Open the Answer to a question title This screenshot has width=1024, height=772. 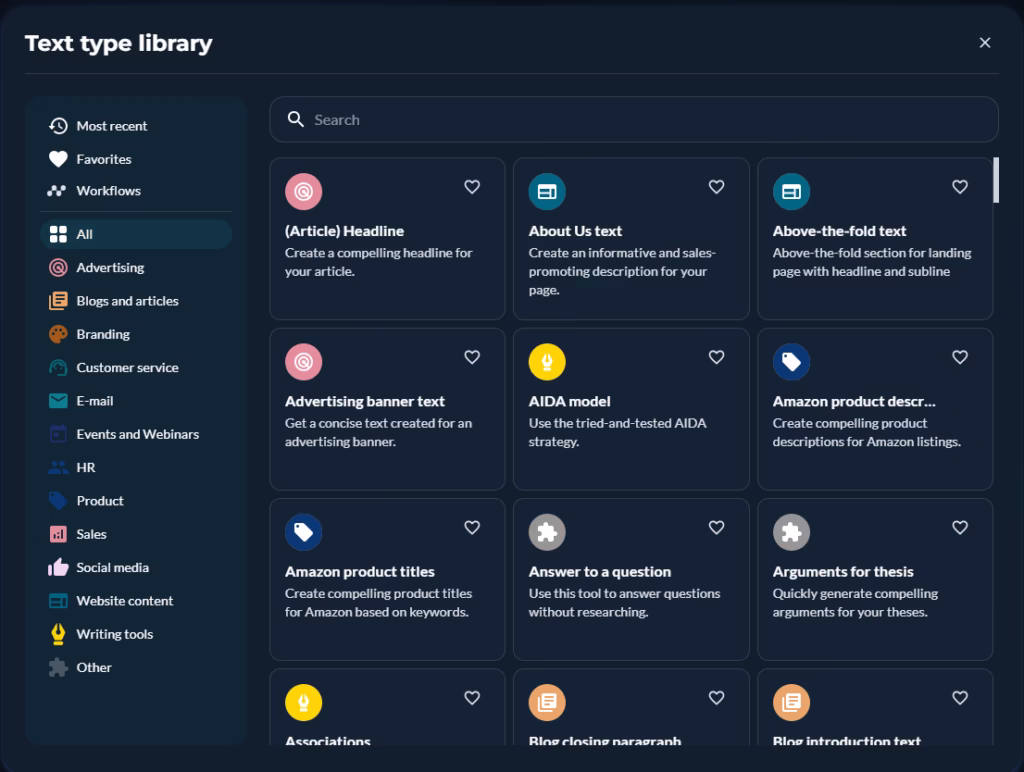click(600, 572)
